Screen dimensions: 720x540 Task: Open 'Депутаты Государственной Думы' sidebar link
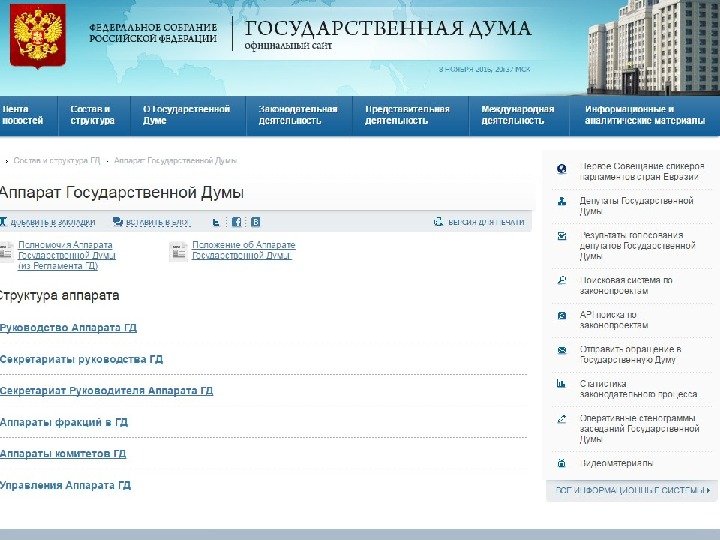point(636,206)
